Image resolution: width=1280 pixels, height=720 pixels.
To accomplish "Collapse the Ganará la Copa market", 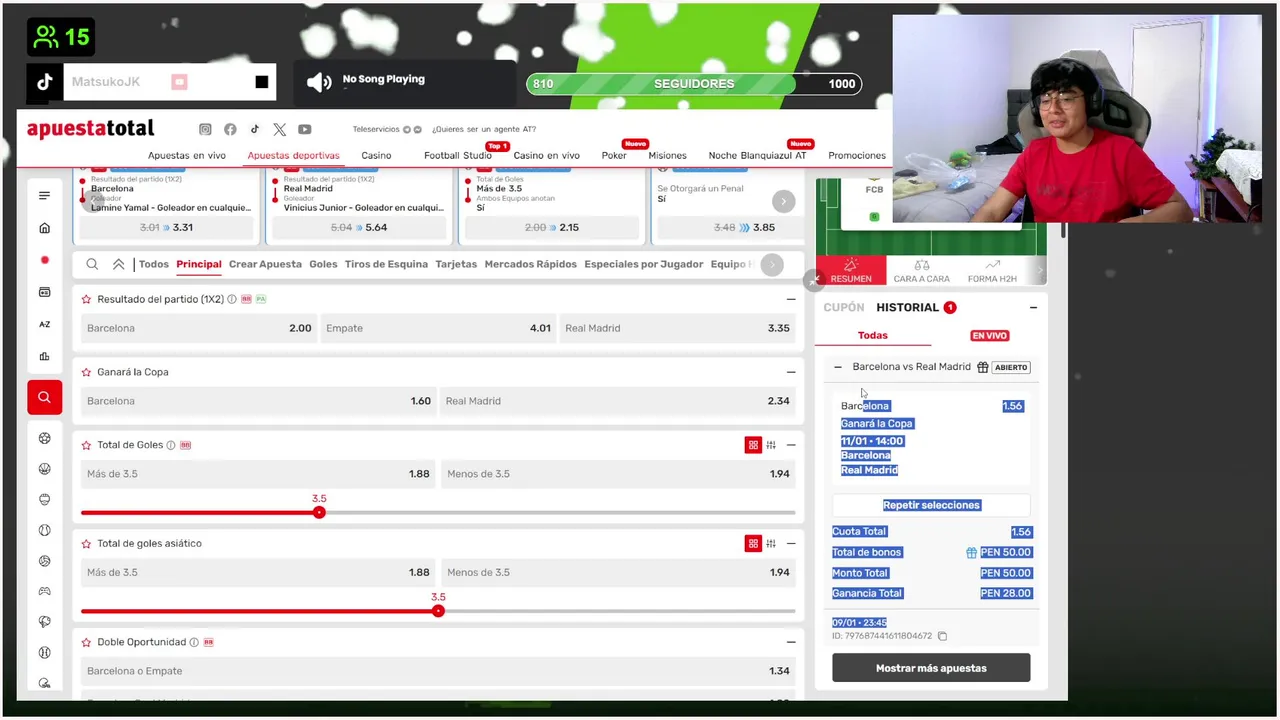I will click(791, 372).
